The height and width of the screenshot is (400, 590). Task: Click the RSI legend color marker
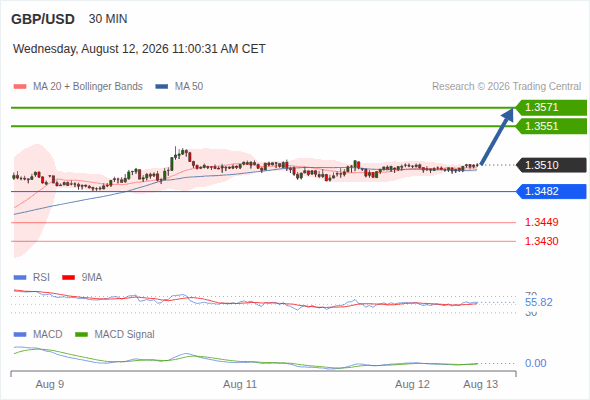click(20, 278)
